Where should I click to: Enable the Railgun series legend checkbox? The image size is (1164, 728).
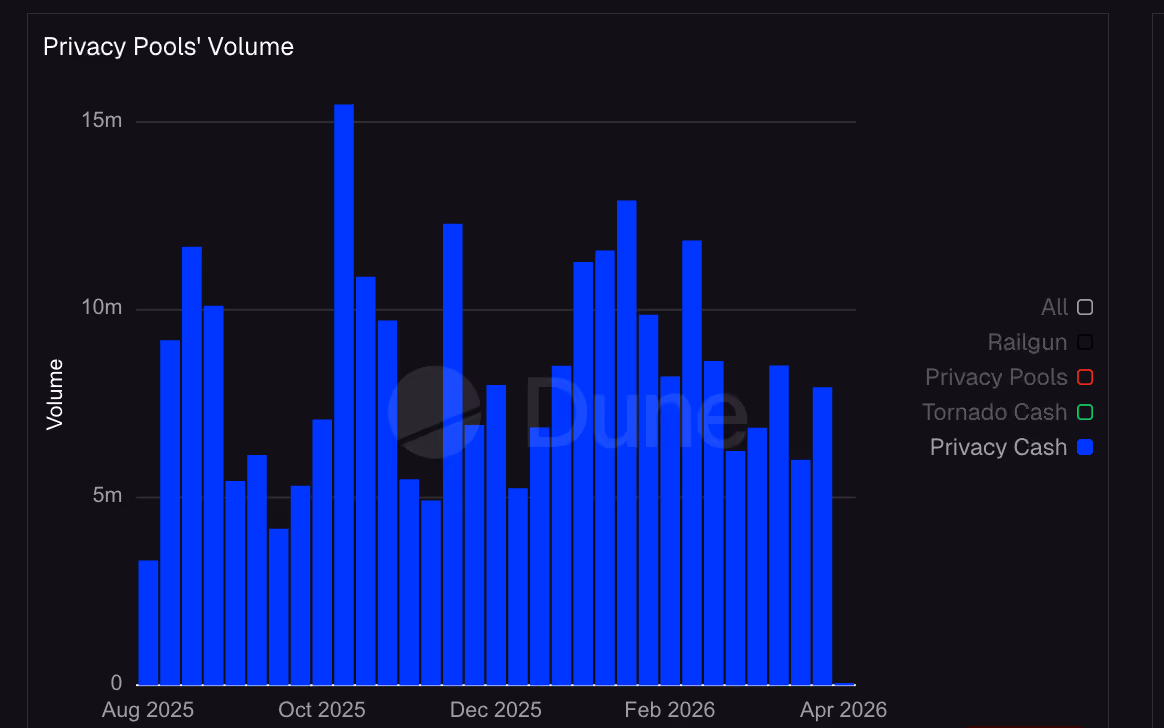(x=1085, y=342)
